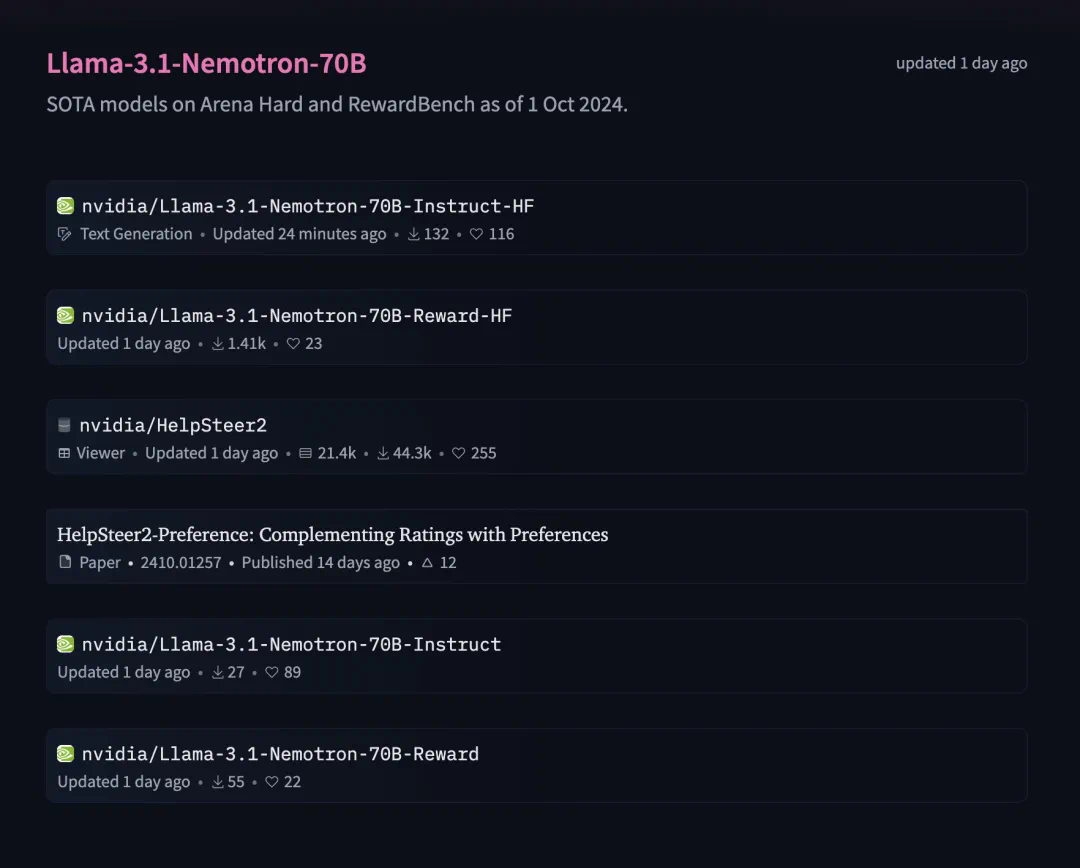The width and height of the screenshot is (1080, 868).
Task: Click the Text Generation tag icon
Action: point(65,234)
